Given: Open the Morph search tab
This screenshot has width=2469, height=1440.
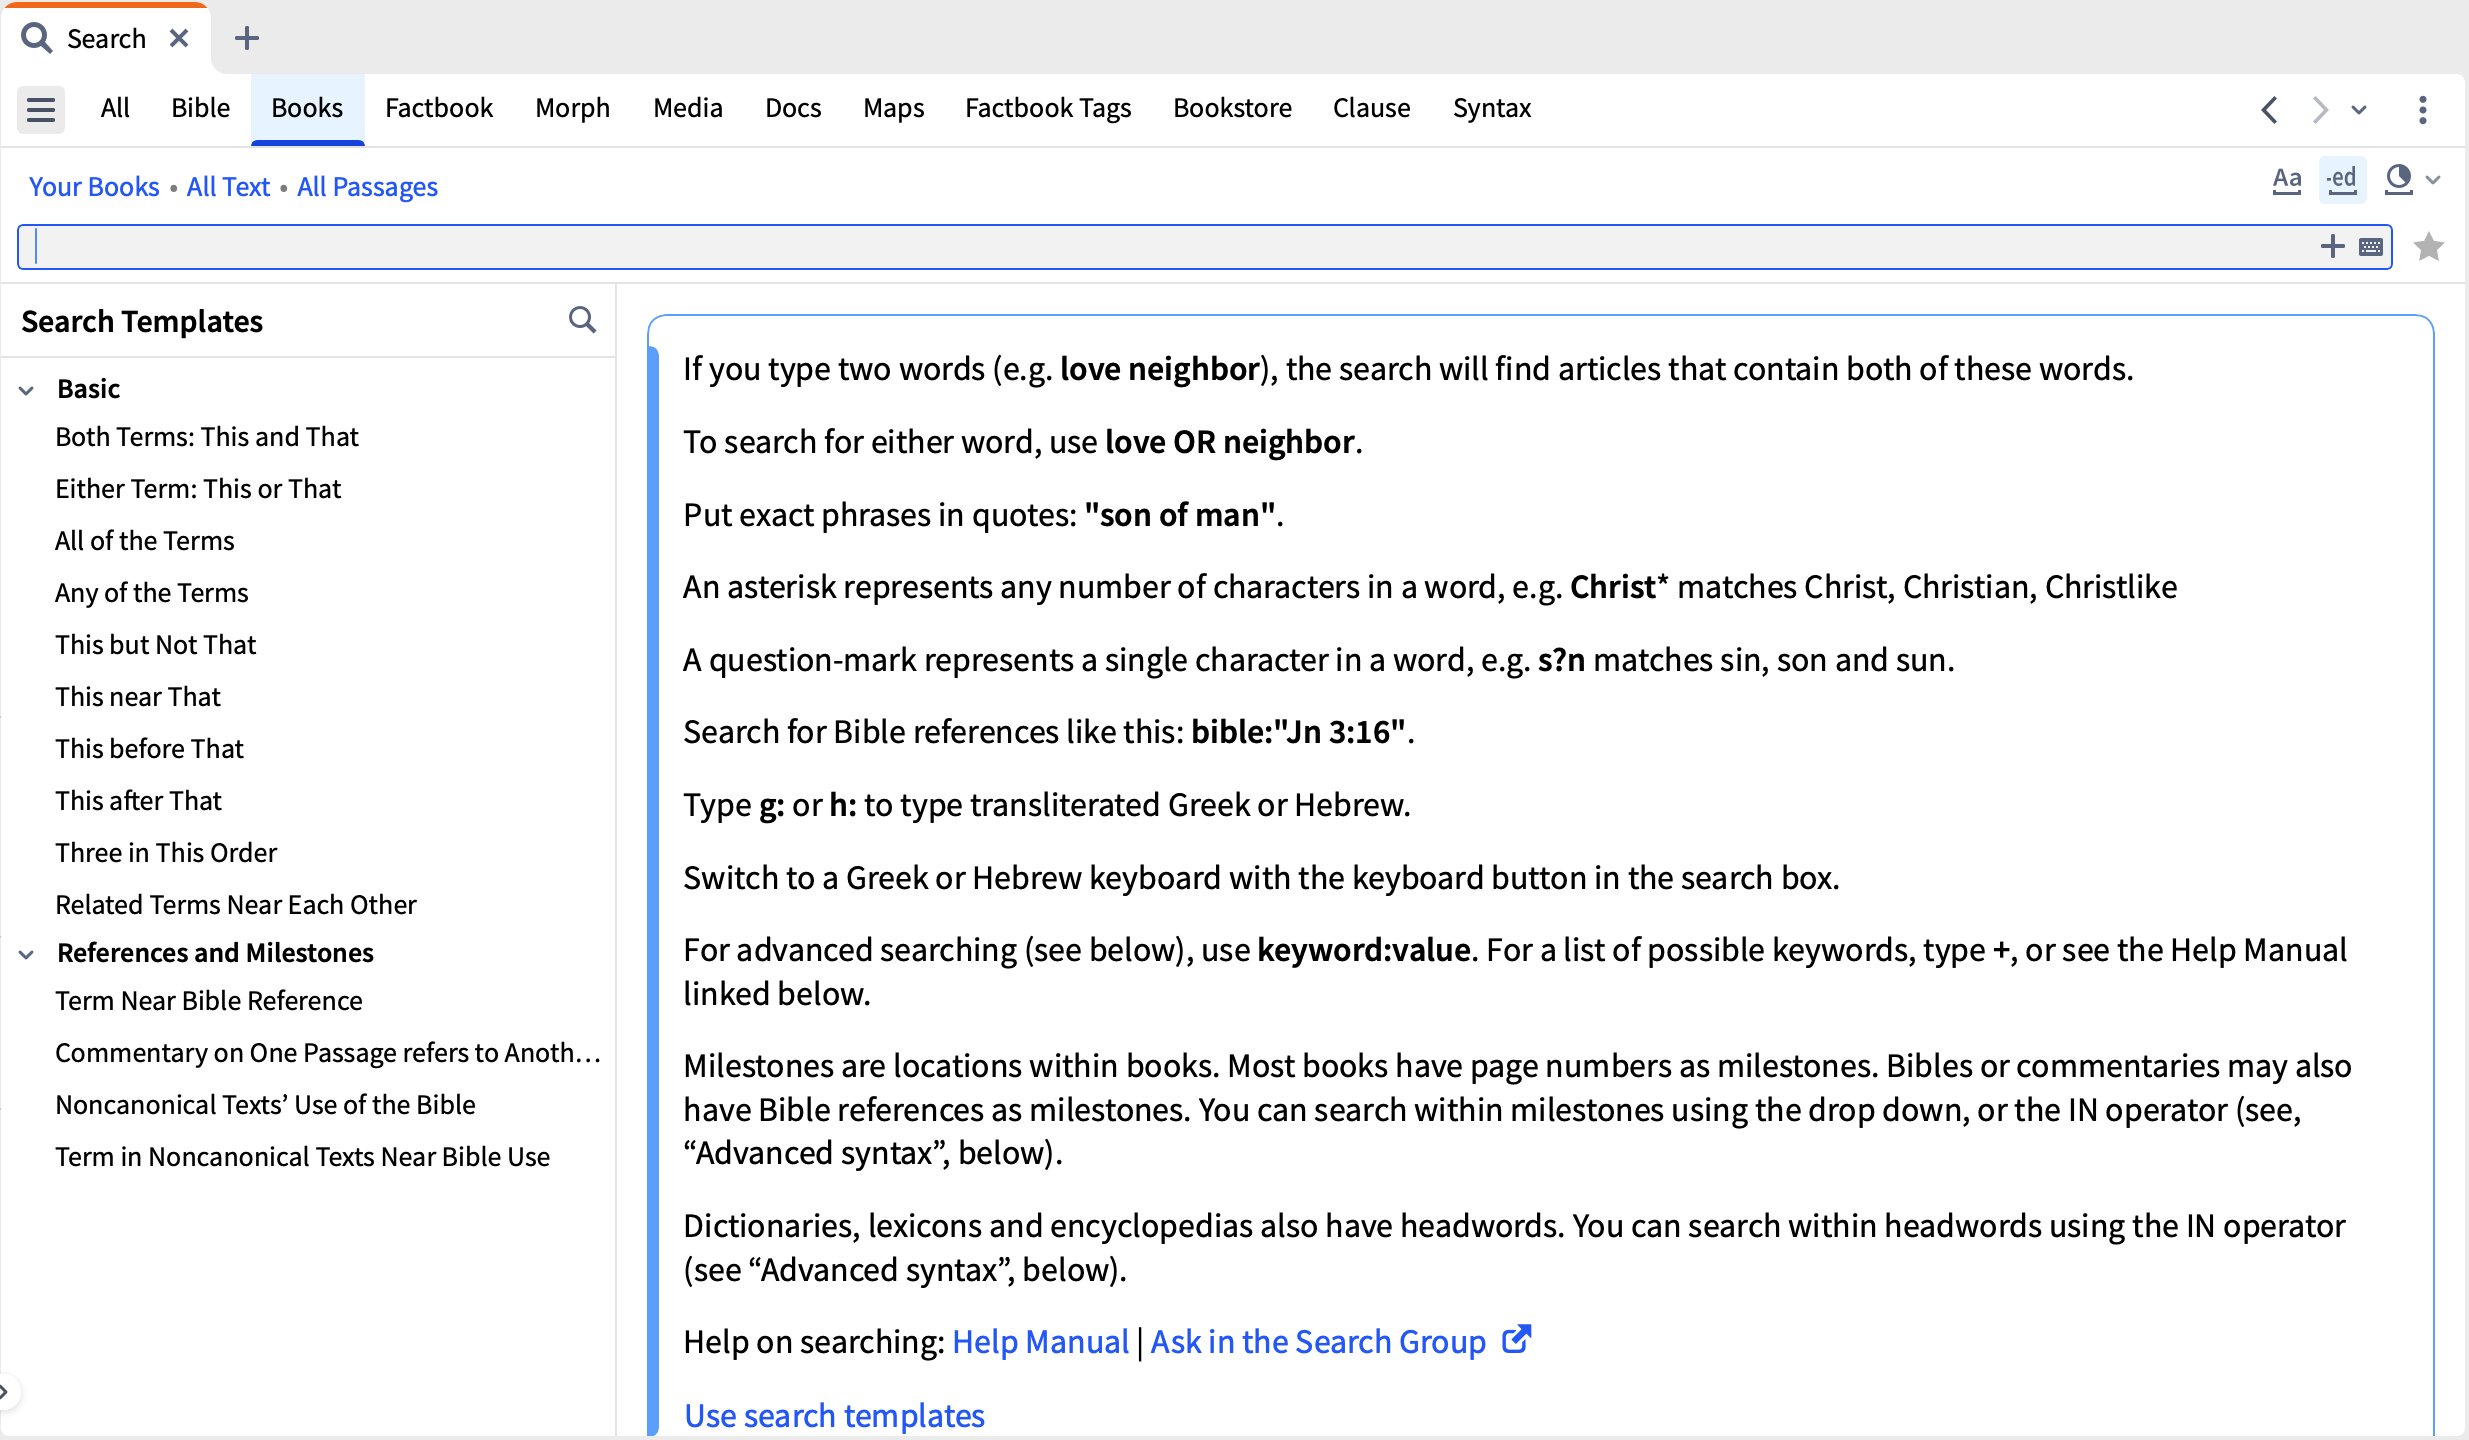Looking at the screenshot, I should click(x=572, y=108).
